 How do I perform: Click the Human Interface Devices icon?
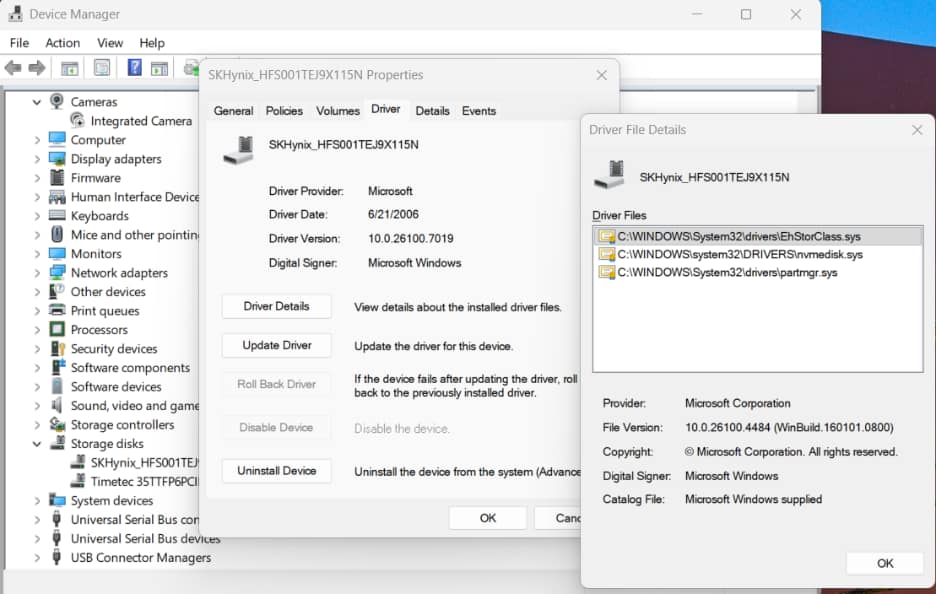tap(57, 196)
